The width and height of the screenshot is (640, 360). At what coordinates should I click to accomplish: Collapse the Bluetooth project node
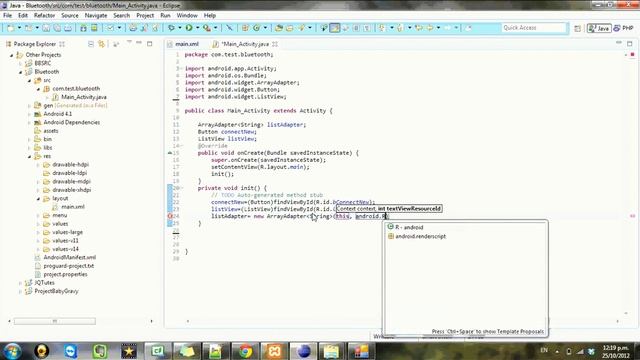(20, 72)
